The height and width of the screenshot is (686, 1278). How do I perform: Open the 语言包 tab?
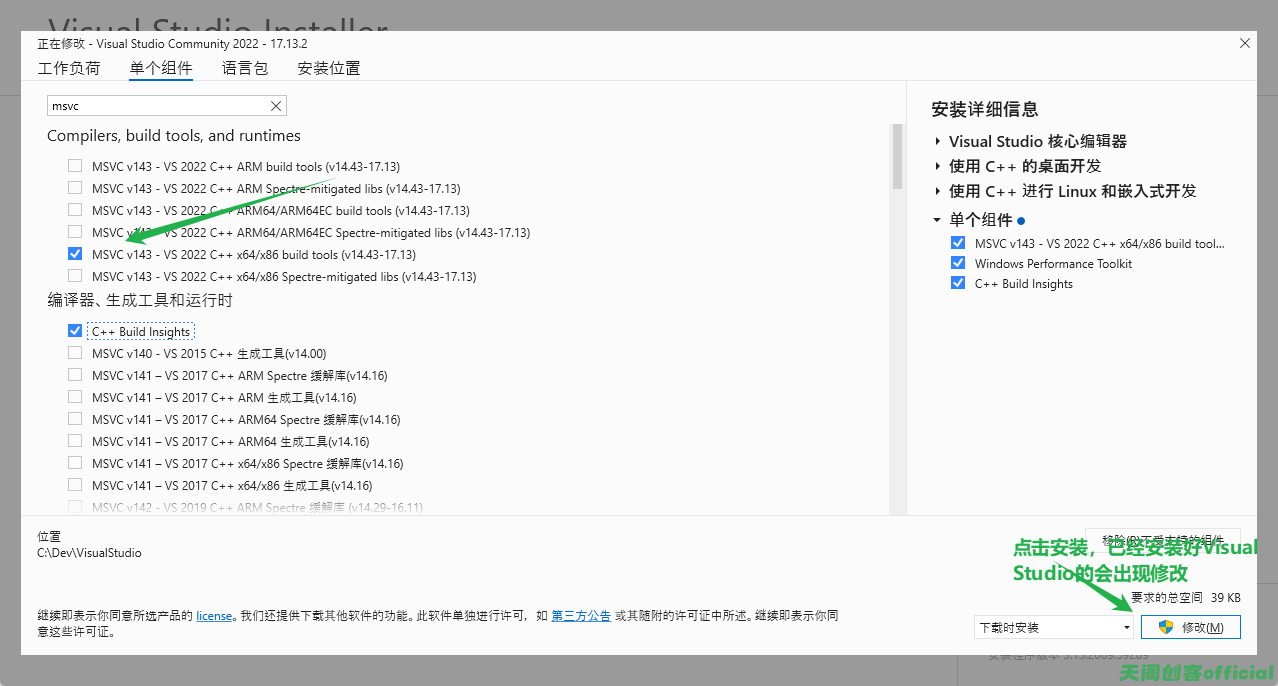tap(245, 69)
